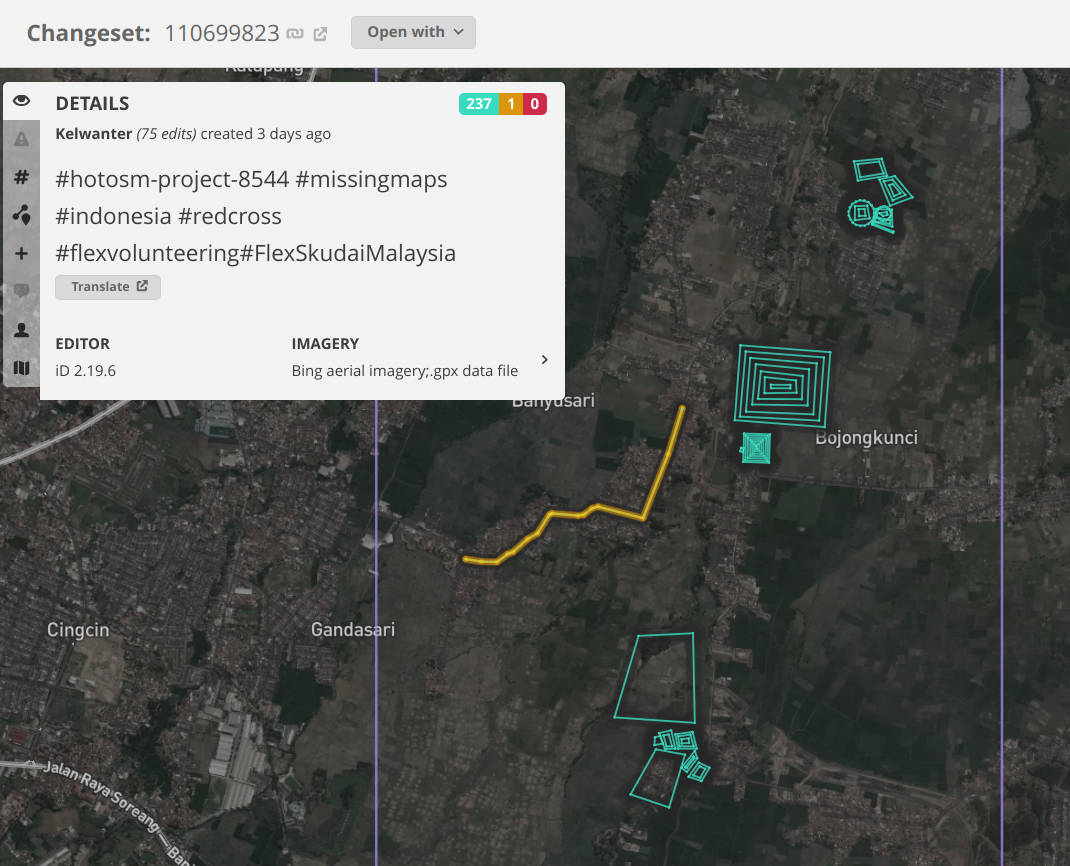This screenshot has height=866, width=1070.
Task: Switch to the discussion speech-bubble tab
Action: (21, 291)
